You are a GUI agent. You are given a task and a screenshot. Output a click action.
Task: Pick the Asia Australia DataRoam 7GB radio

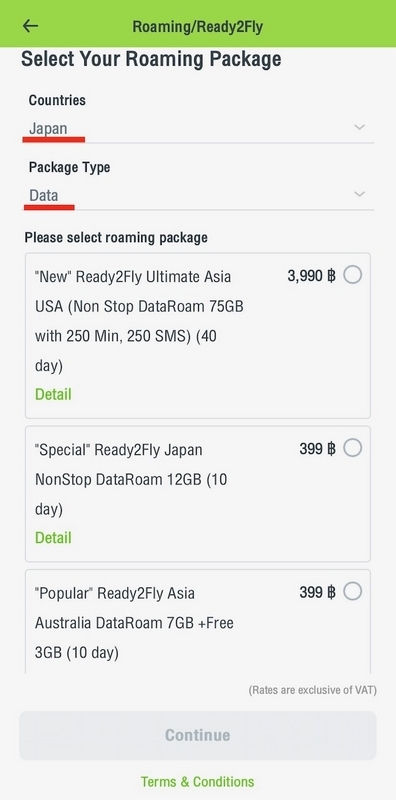click(x=353, y=592)
